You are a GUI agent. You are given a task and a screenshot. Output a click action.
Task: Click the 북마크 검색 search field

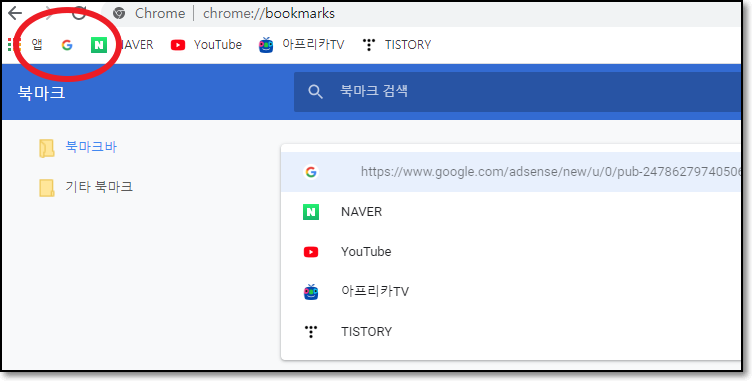[x=517, y=92]
